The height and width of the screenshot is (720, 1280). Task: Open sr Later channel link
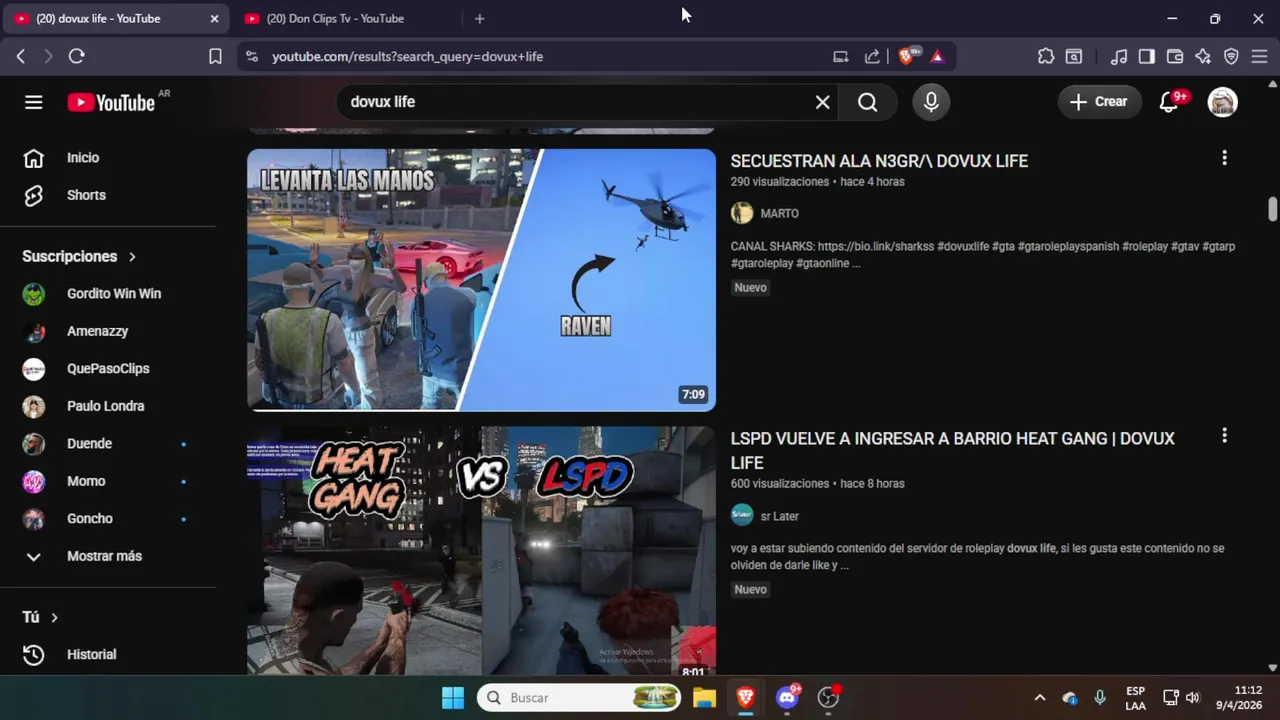pyautogui.click(x=779, y=516)
